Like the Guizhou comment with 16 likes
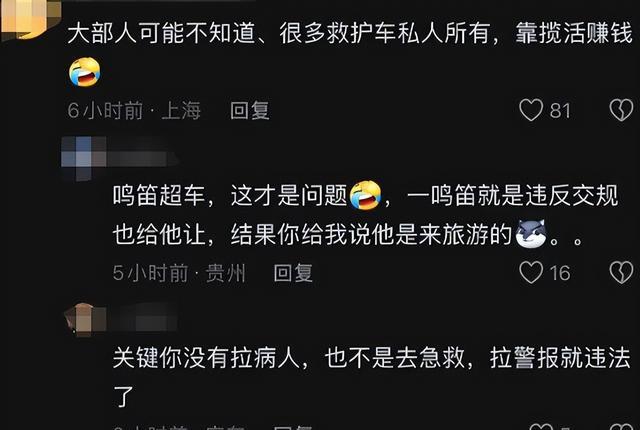The width and height of the screenshot is (640, 430). point(531,272)
